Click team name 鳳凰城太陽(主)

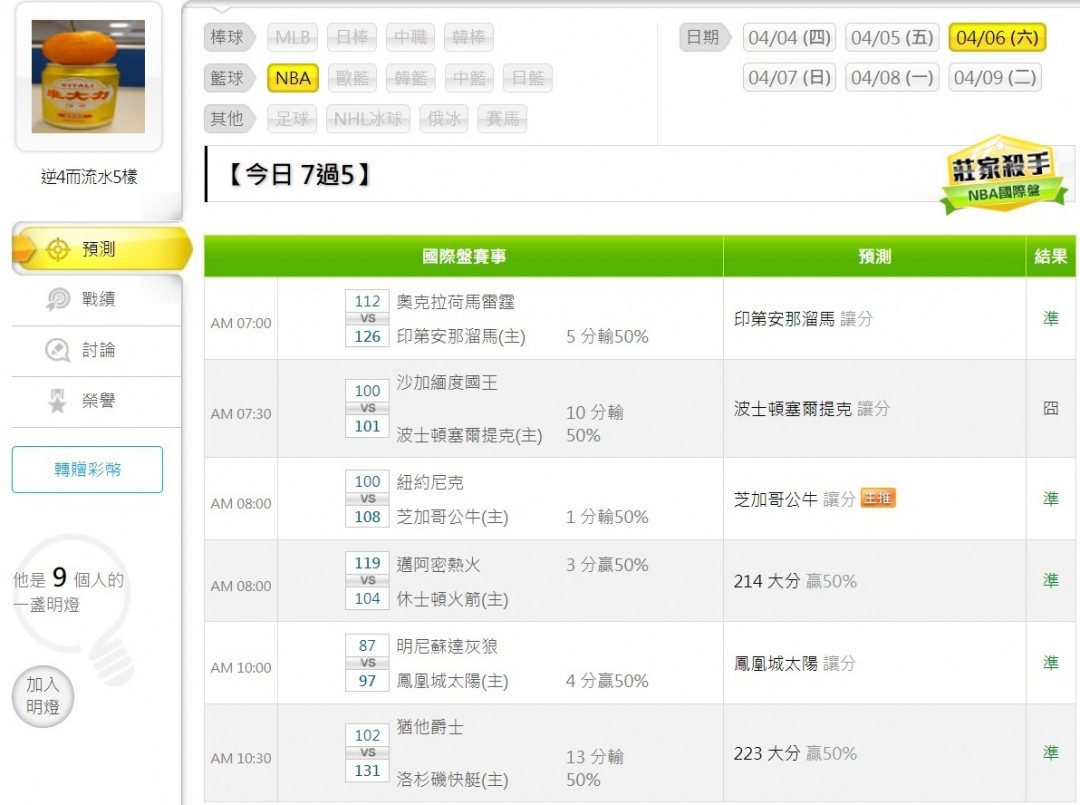click(452, 680)
